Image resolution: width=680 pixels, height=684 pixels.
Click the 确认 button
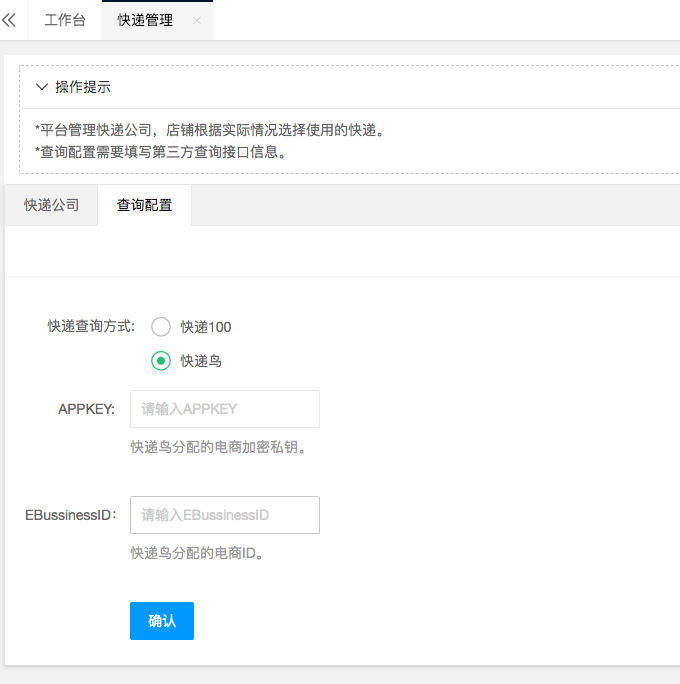162,621
